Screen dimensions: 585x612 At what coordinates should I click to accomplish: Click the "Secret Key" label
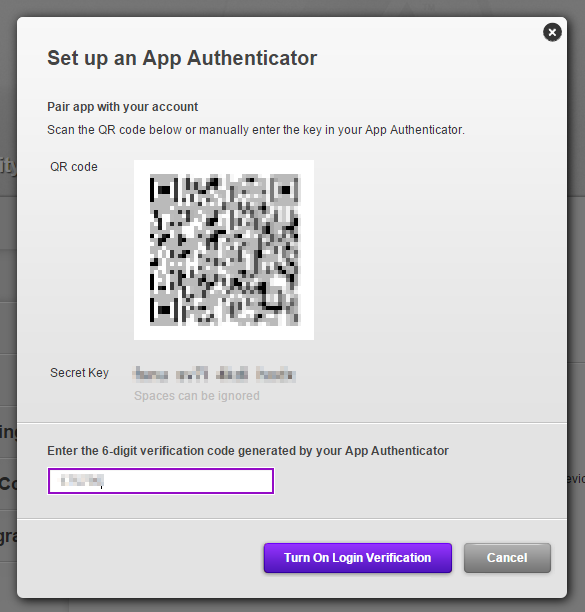coord(79,373)
